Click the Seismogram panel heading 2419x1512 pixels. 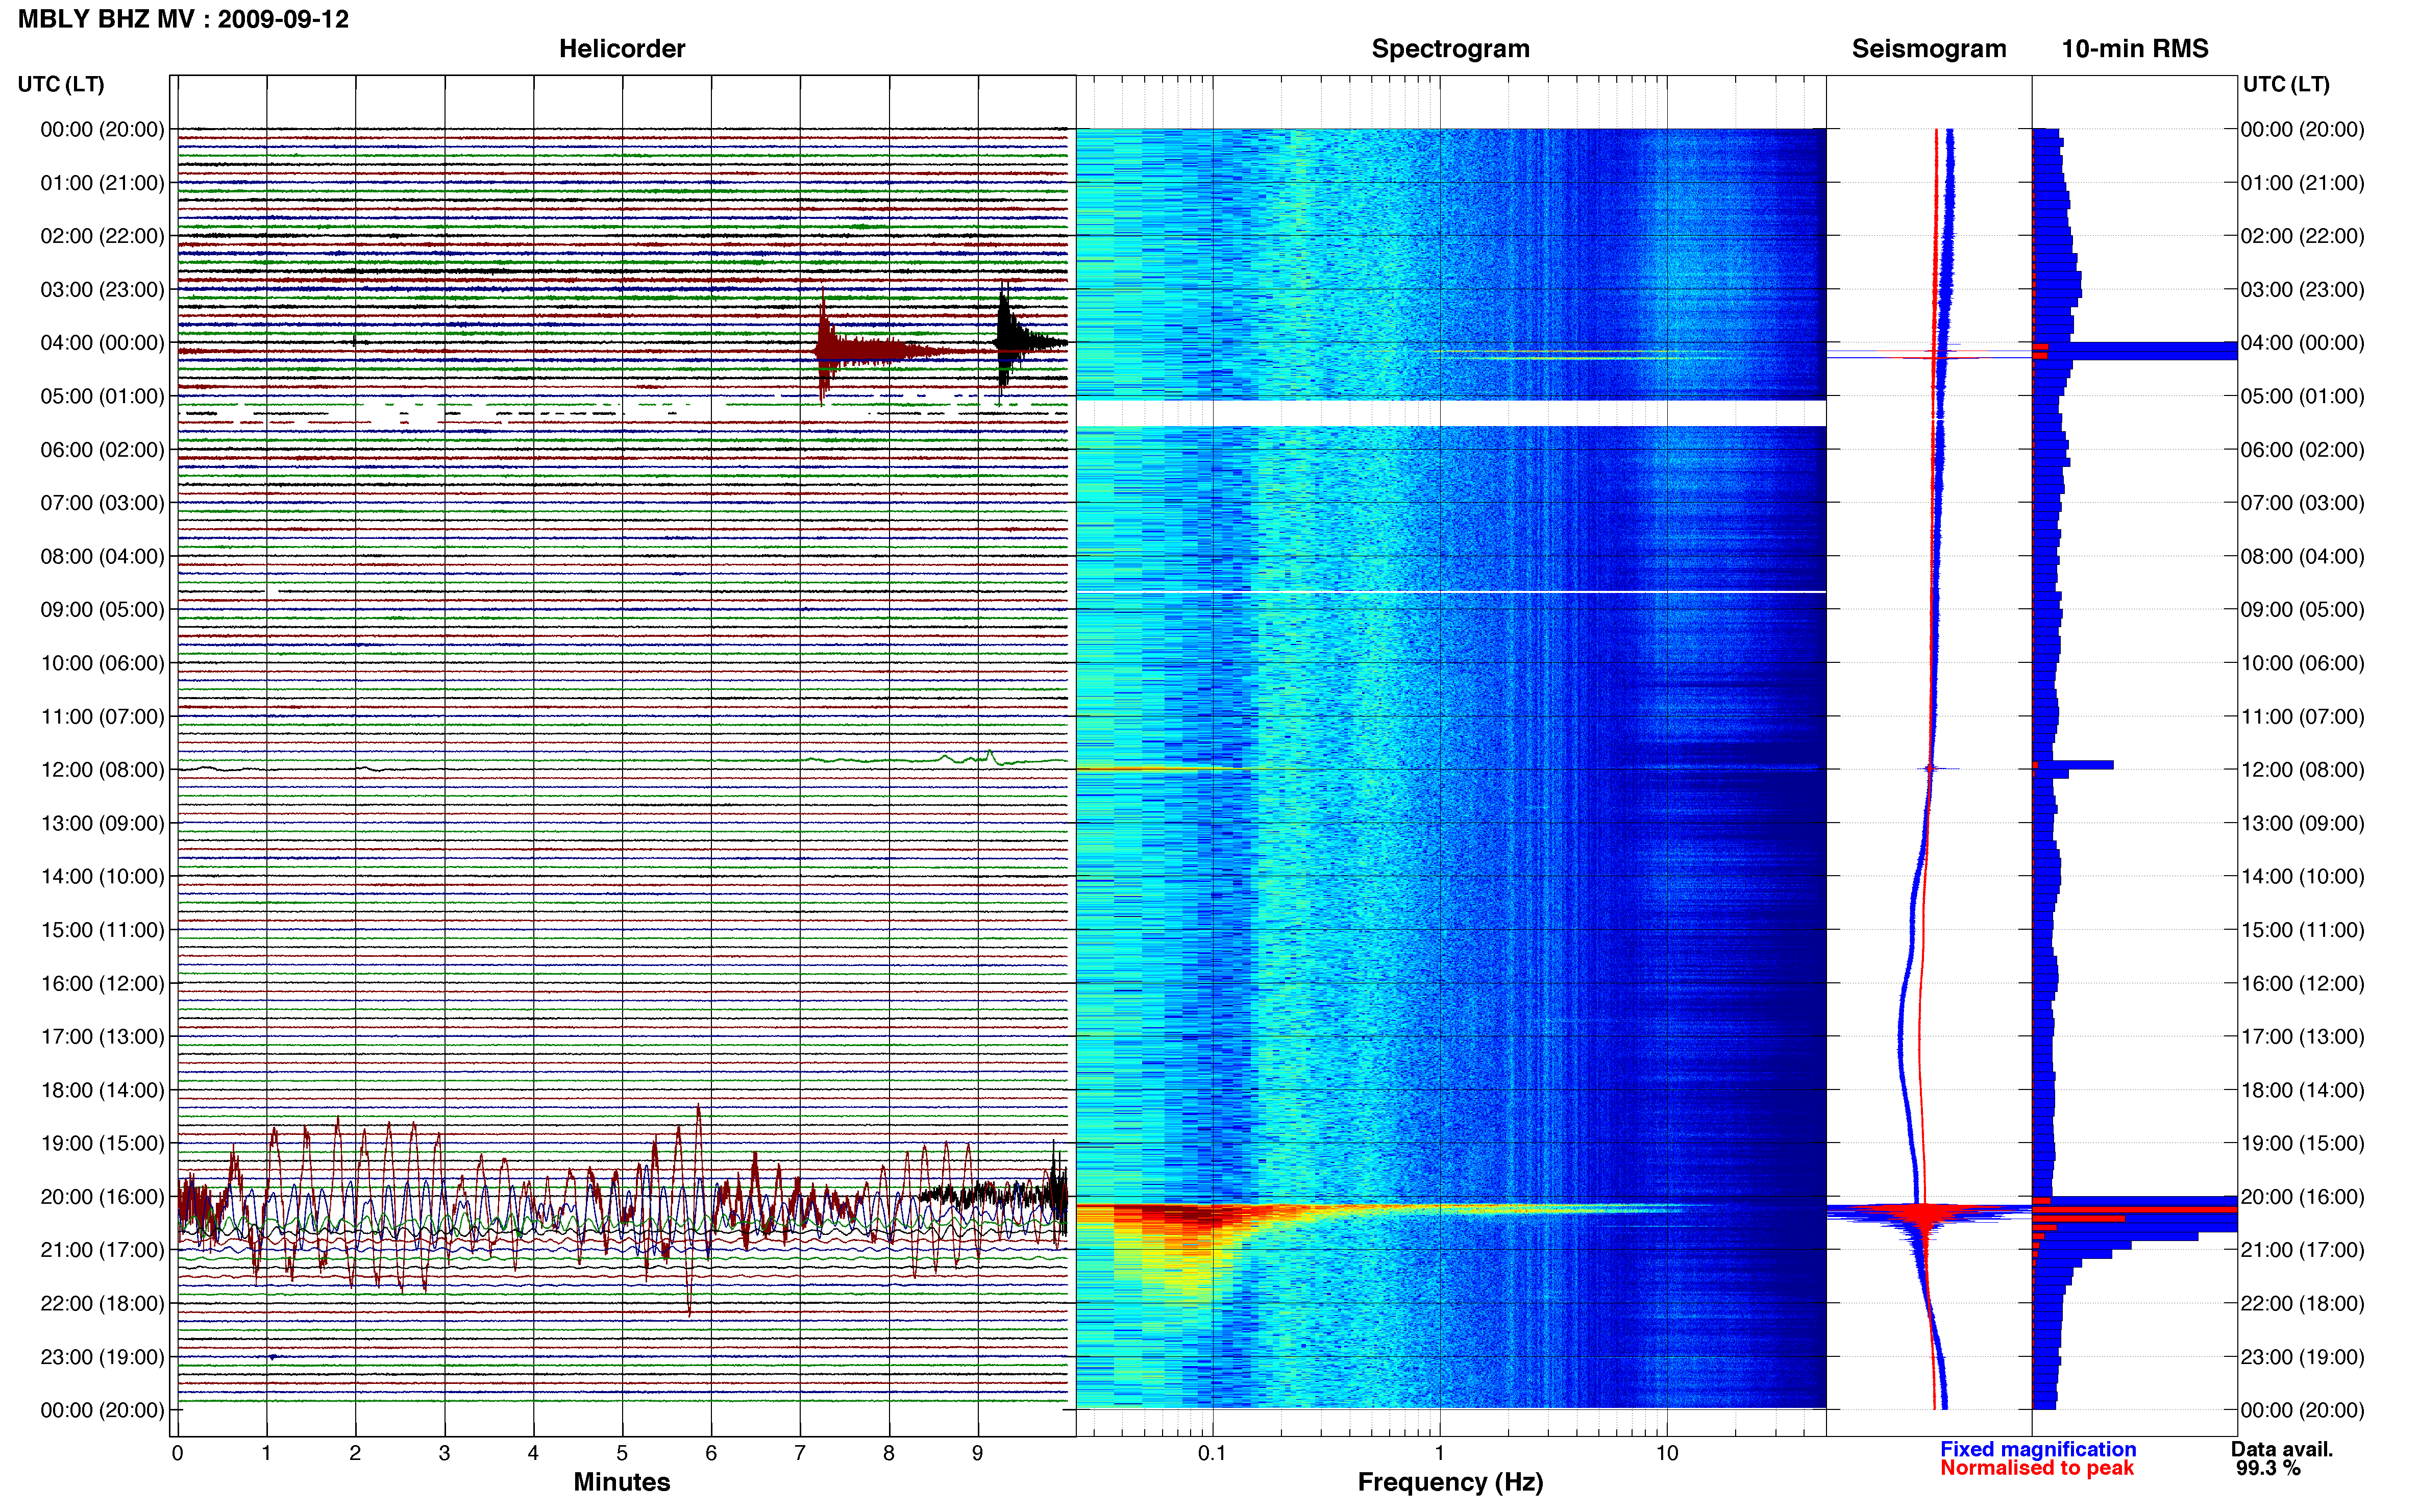1929,49
